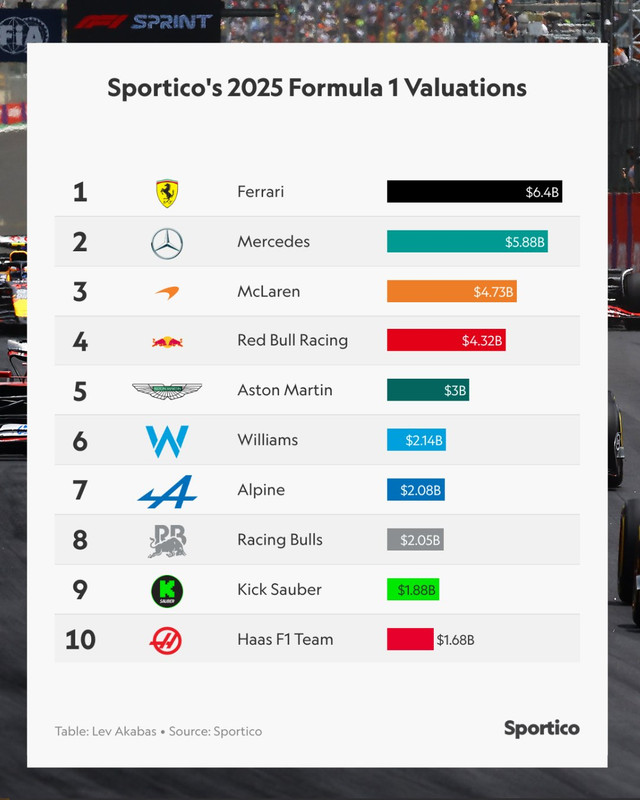Click the Ferrari prancing horse logo
Image resolution: width=640 pixels, height=800 pixels.
click(x=167, y=193)
